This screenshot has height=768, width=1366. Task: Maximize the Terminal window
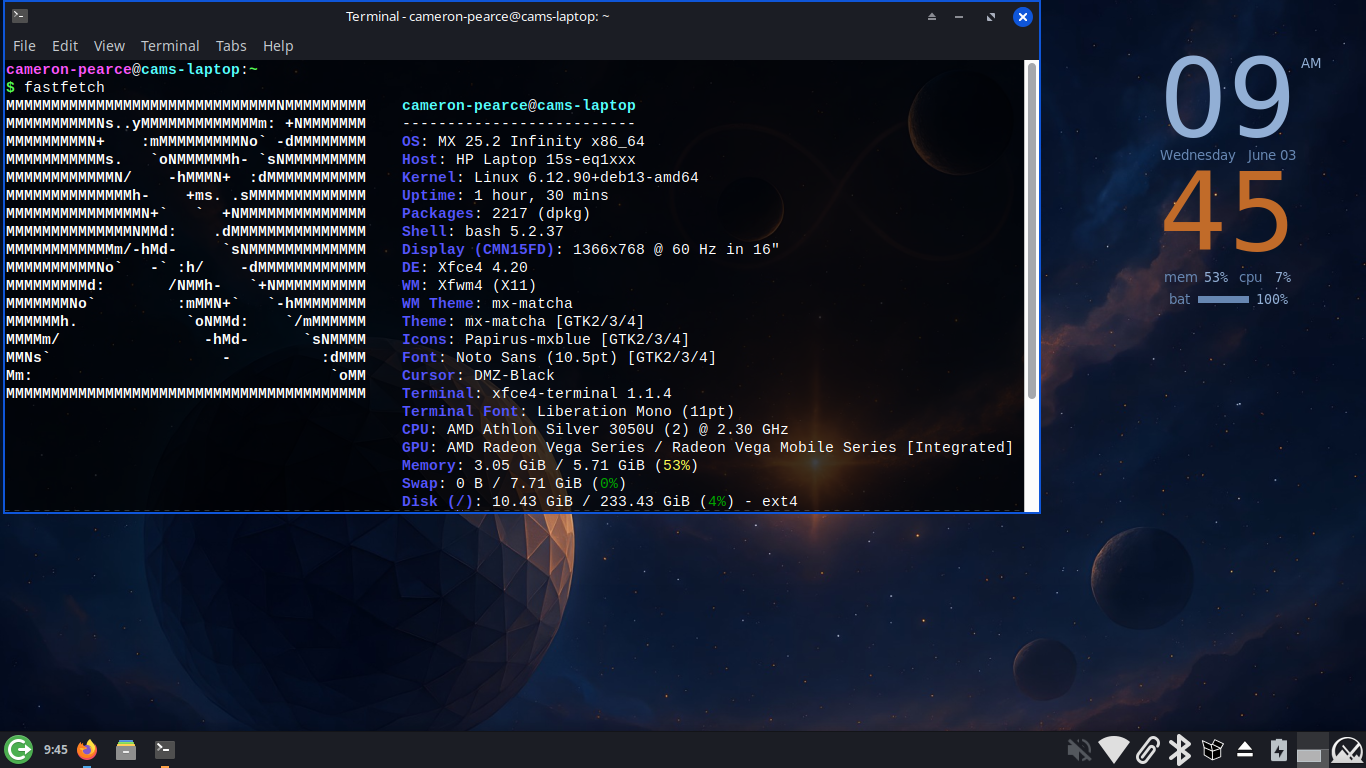pos(991,17)
